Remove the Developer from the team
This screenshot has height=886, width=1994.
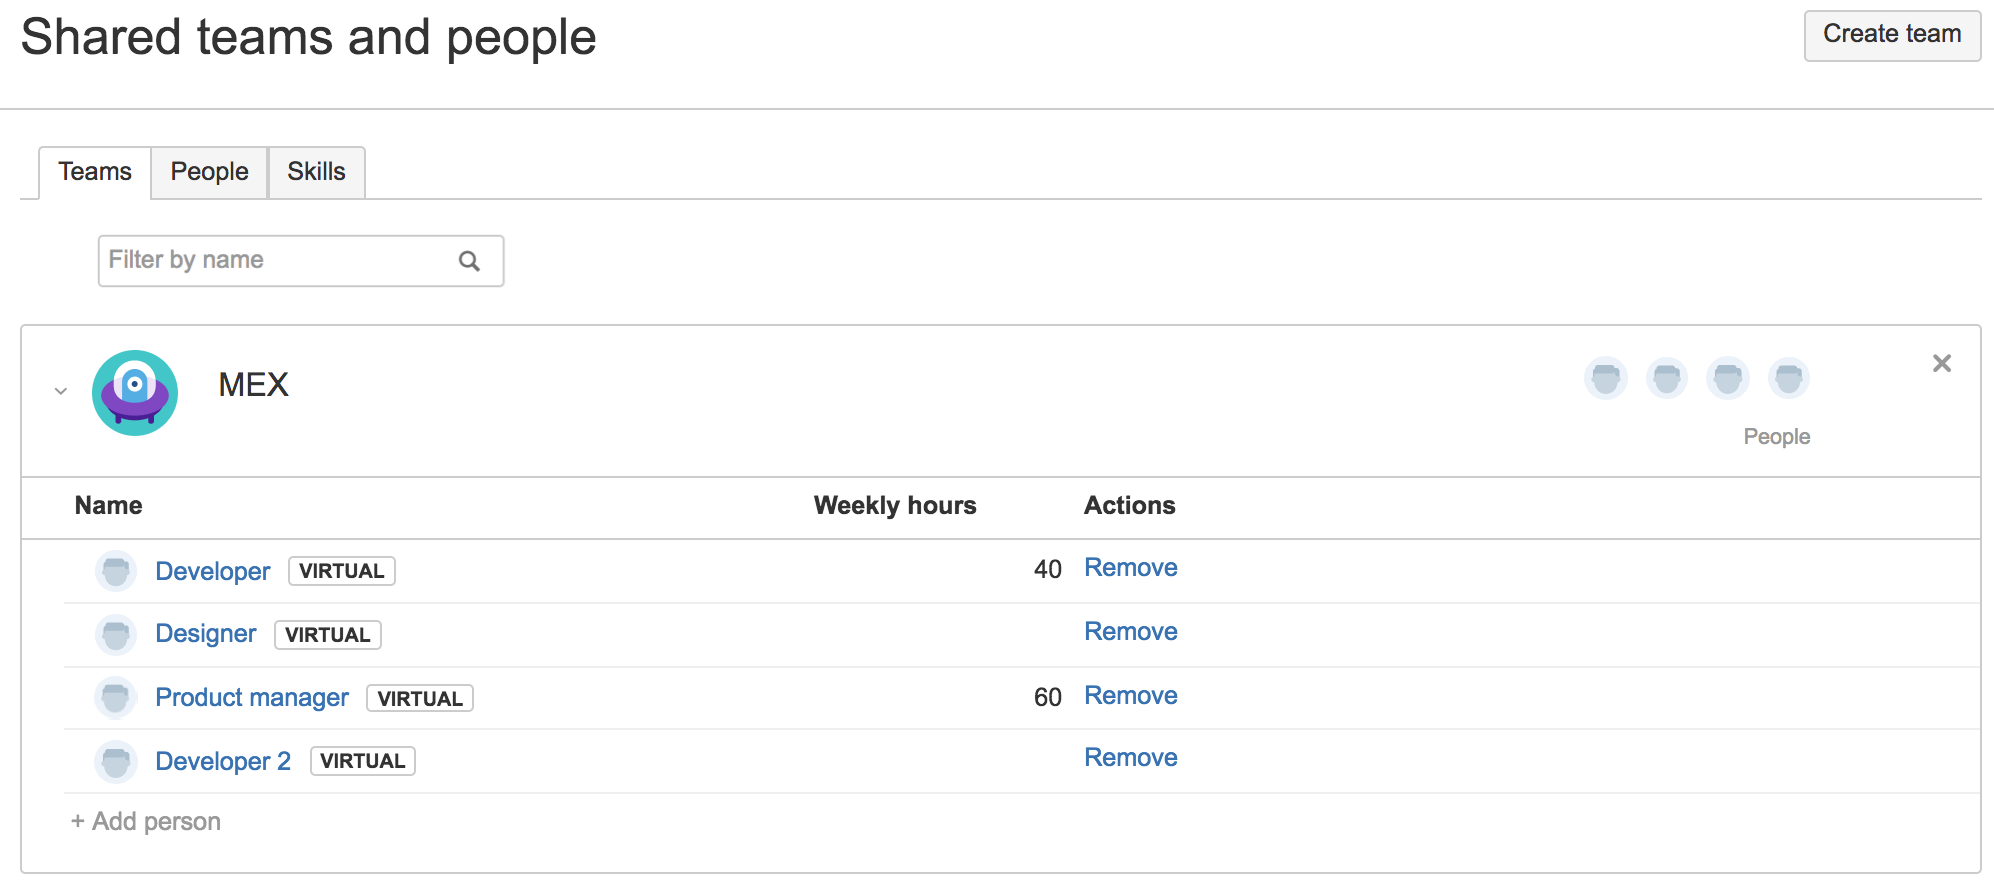[1131, 568]
